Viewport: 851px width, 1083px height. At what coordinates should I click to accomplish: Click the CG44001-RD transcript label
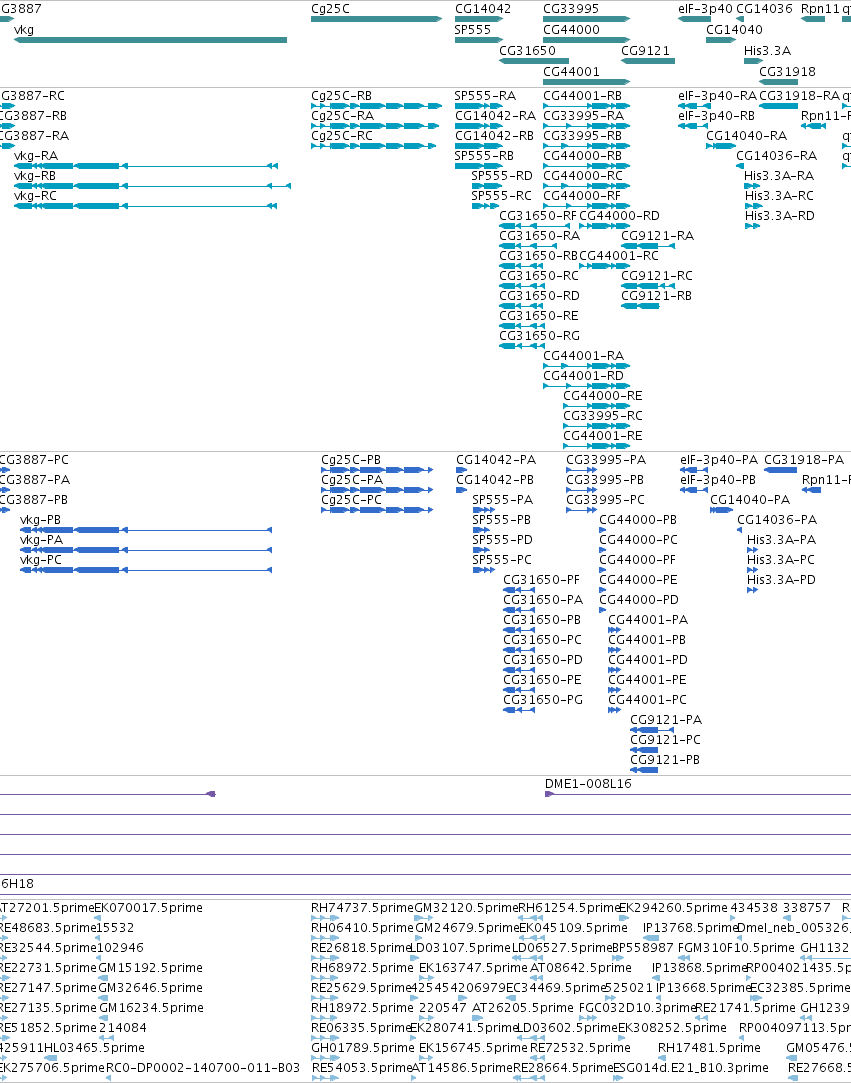click(x=584, y=376)
